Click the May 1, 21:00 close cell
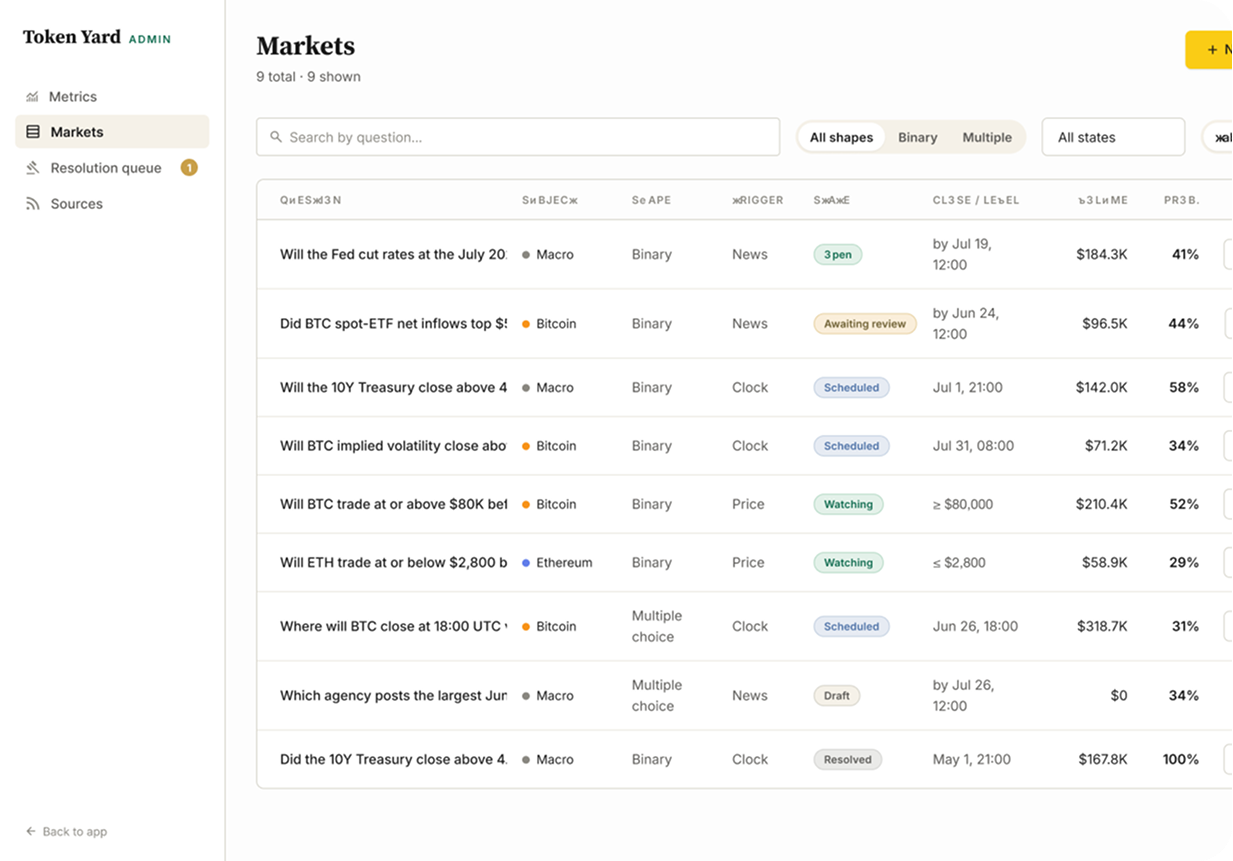Viewport: 1233px width, 861px height. coord(972,760)
